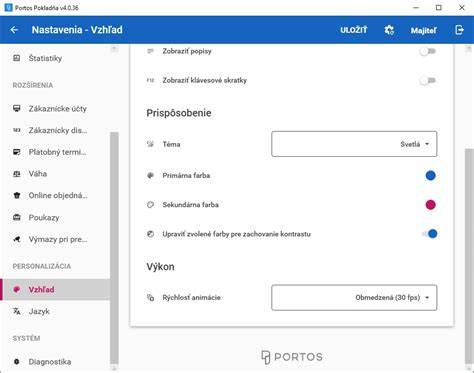Click the Váha scale icon

17,174
